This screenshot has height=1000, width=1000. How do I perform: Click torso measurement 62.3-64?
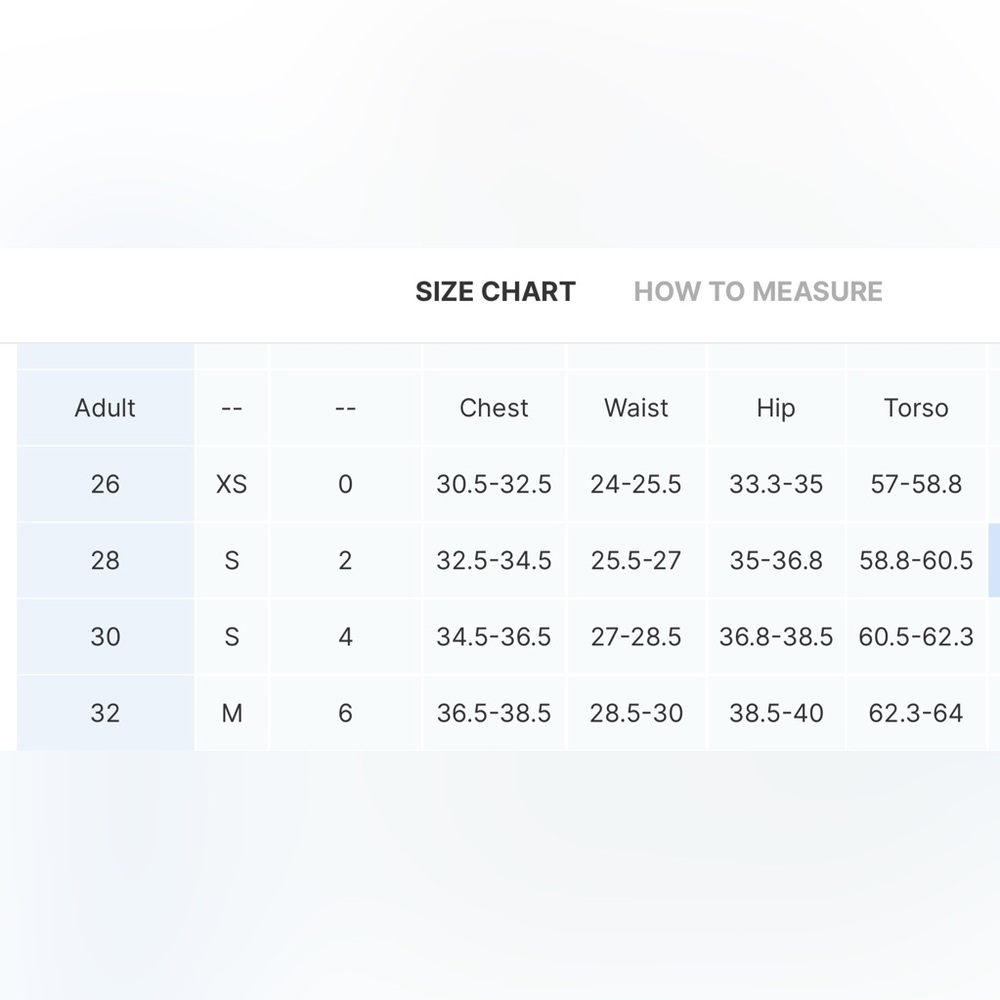[916, 713]
